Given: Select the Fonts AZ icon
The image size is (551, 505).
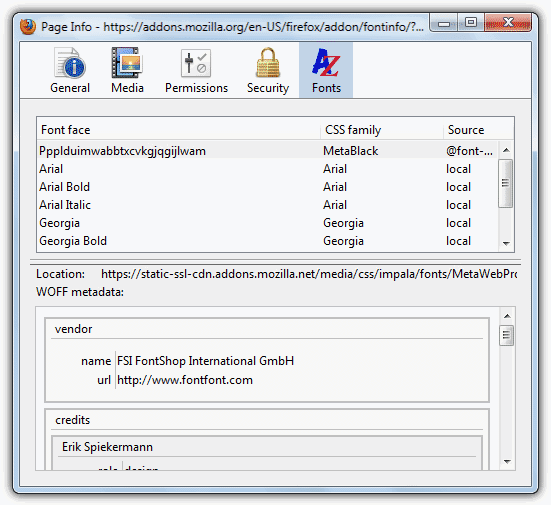Looking at the screenshot, I should [326, 63].
